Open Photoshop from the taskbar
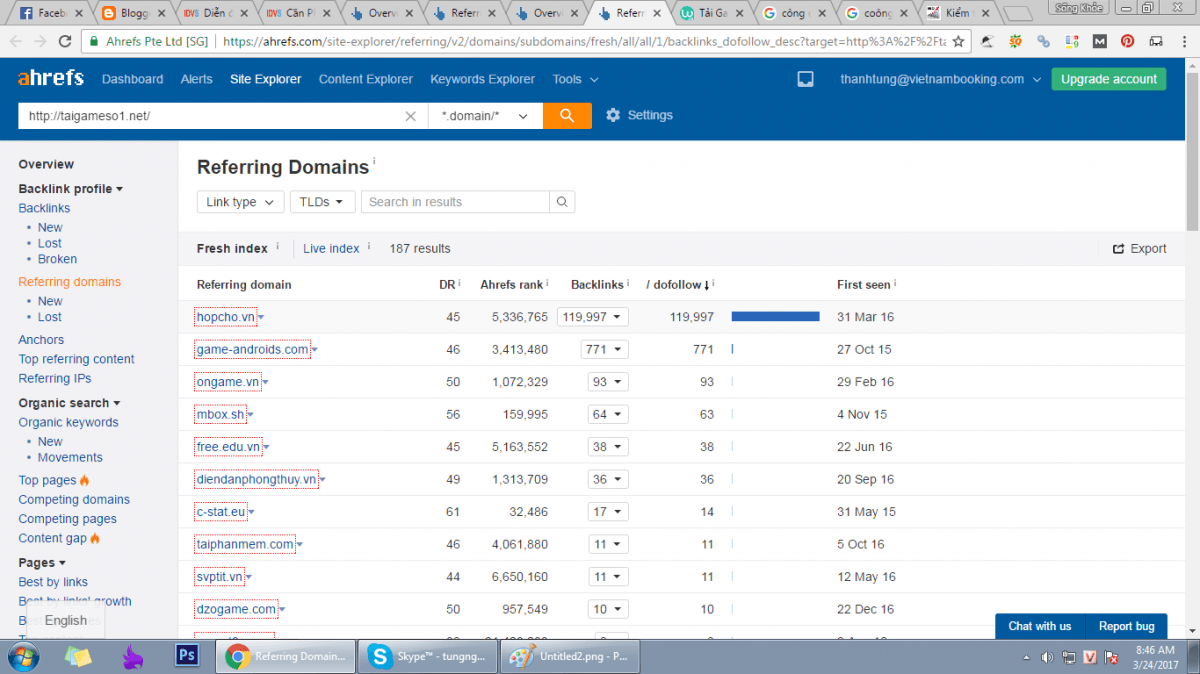This screenshot has width=1200, height=674. click(186, 656)
